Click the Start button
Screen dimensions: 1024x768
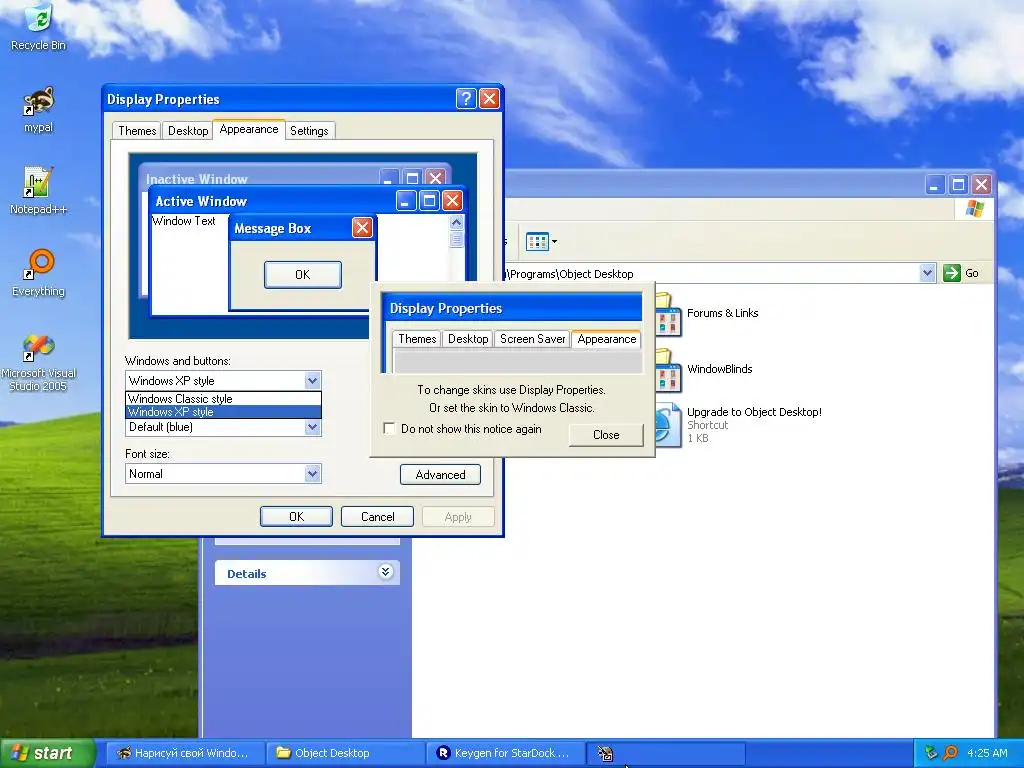[47, 753]
